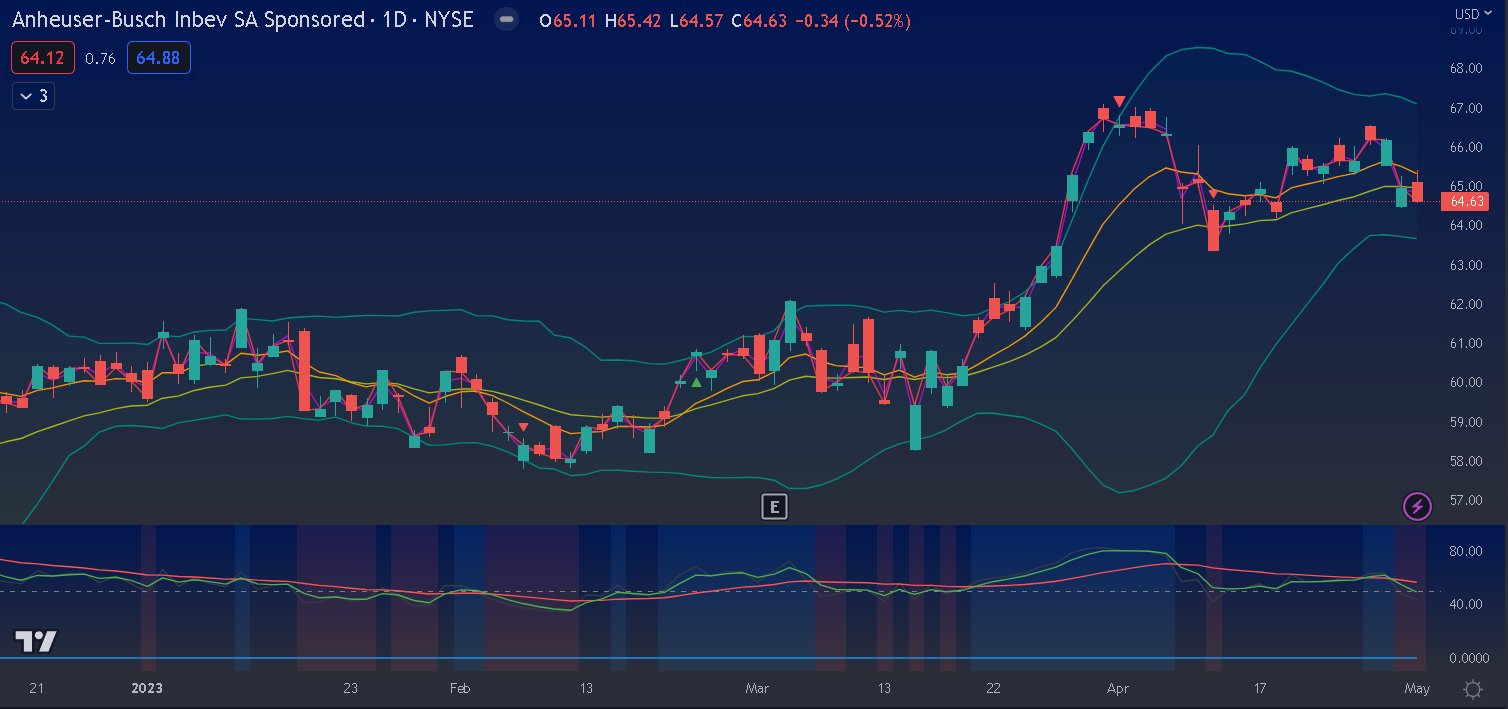Click the 80.00 indicator axis label

coord(1466,551)
